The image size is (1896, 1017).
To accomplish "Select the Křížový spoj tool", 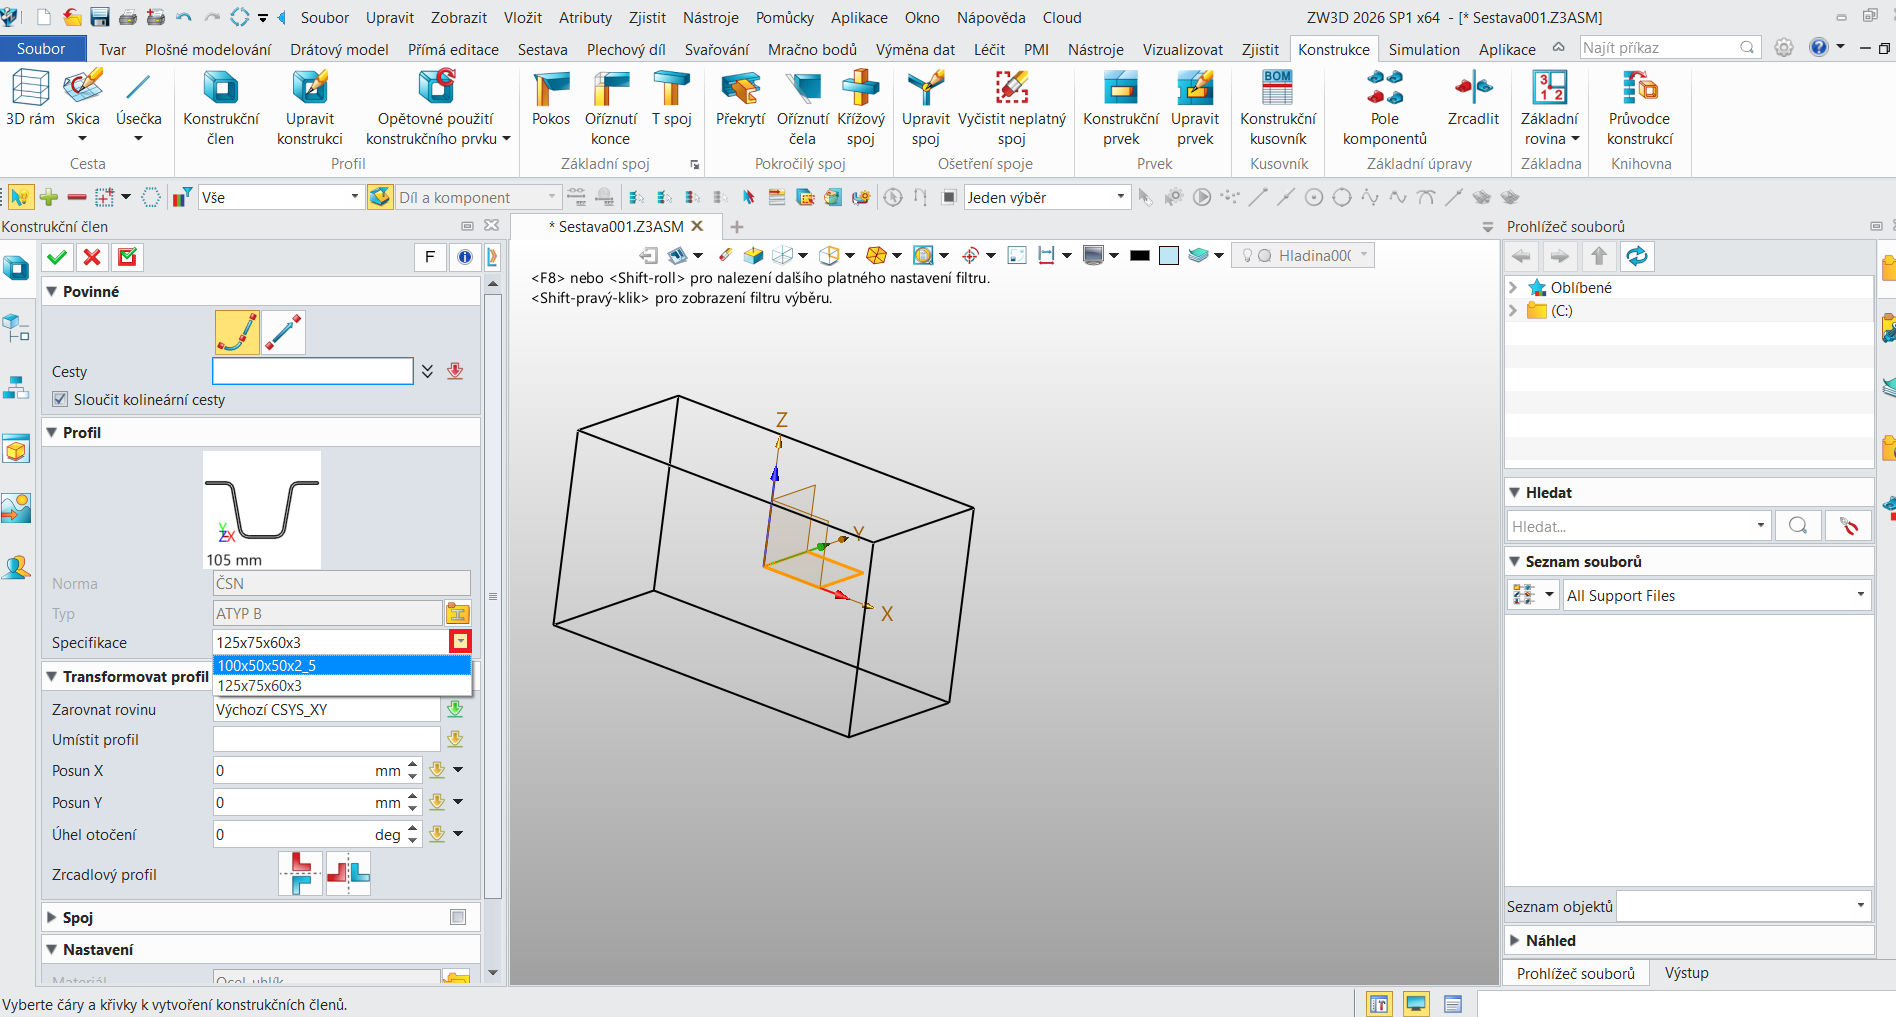I will coord(861,108).
